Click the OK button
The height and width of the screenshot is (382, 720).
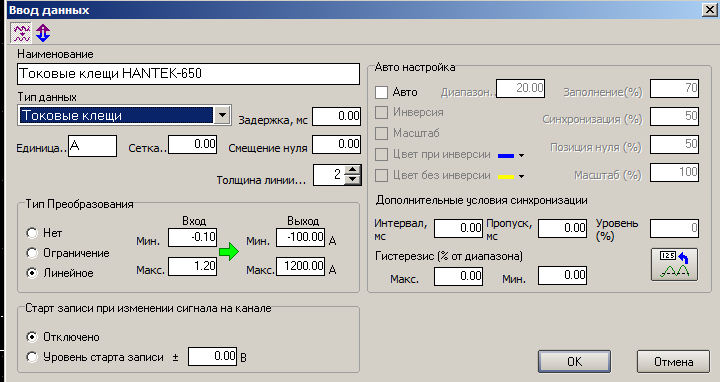tap(574, 362)
